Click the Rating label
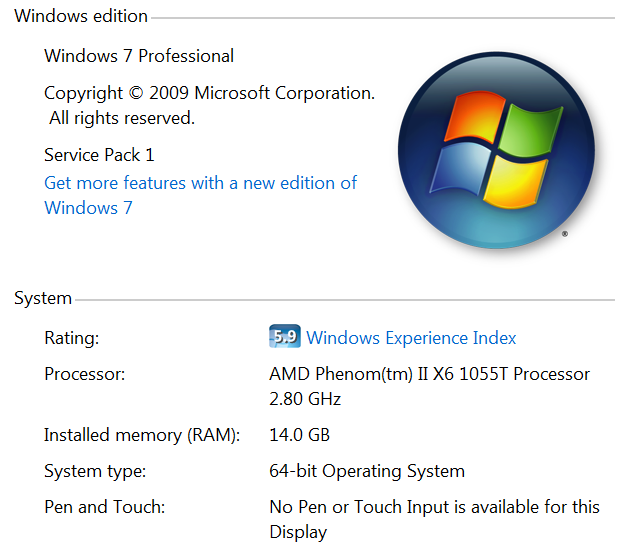This screenshot has width=618, height=549. tap(72, 338)
